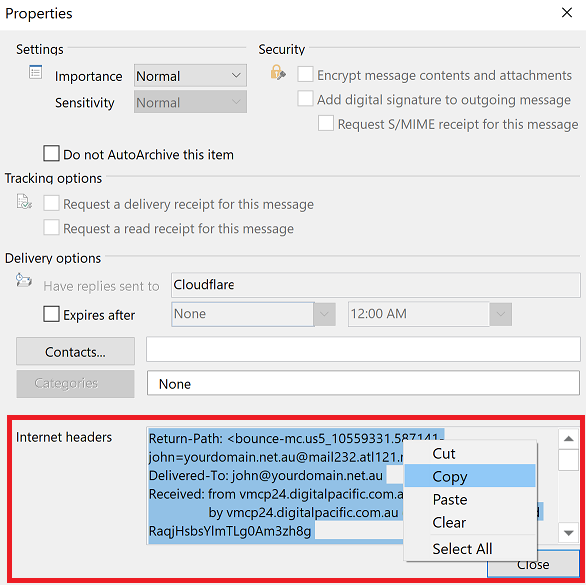Viewport: 588px width, 585px height.
Task: Choose Paste from the context menu
Action: click(470, 499)
